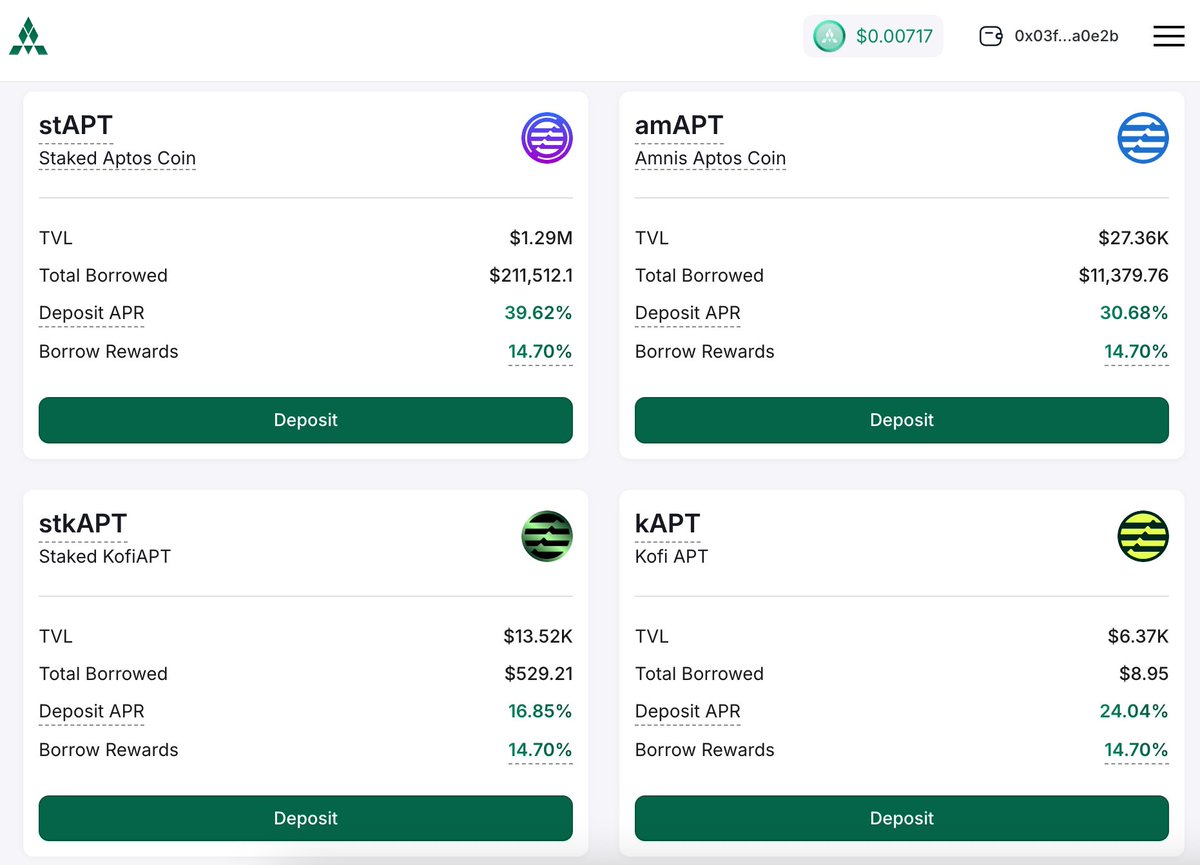
Task: Click the Amnis Aptos Coin subtitle
Action: [x=710, y=158]
